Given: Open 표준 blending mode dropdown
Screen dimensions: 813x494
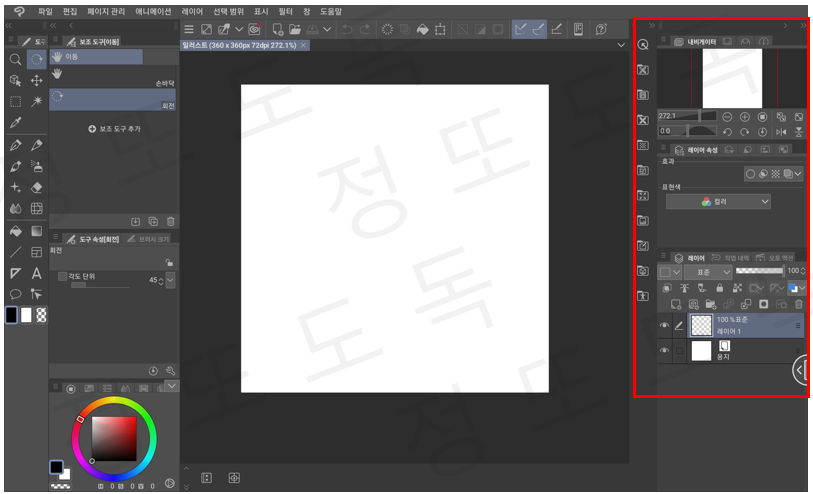Looking at the screenshot, I should (x=708, y=272).
